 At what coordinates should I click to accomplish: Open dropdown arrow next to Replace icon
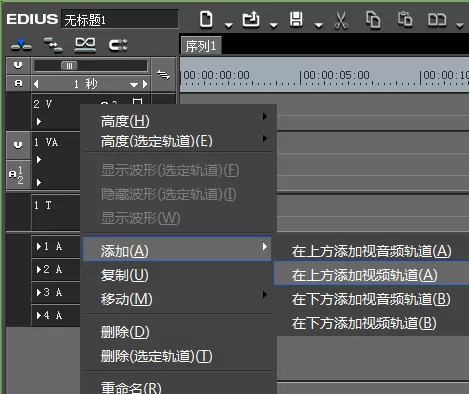point(460,25)
